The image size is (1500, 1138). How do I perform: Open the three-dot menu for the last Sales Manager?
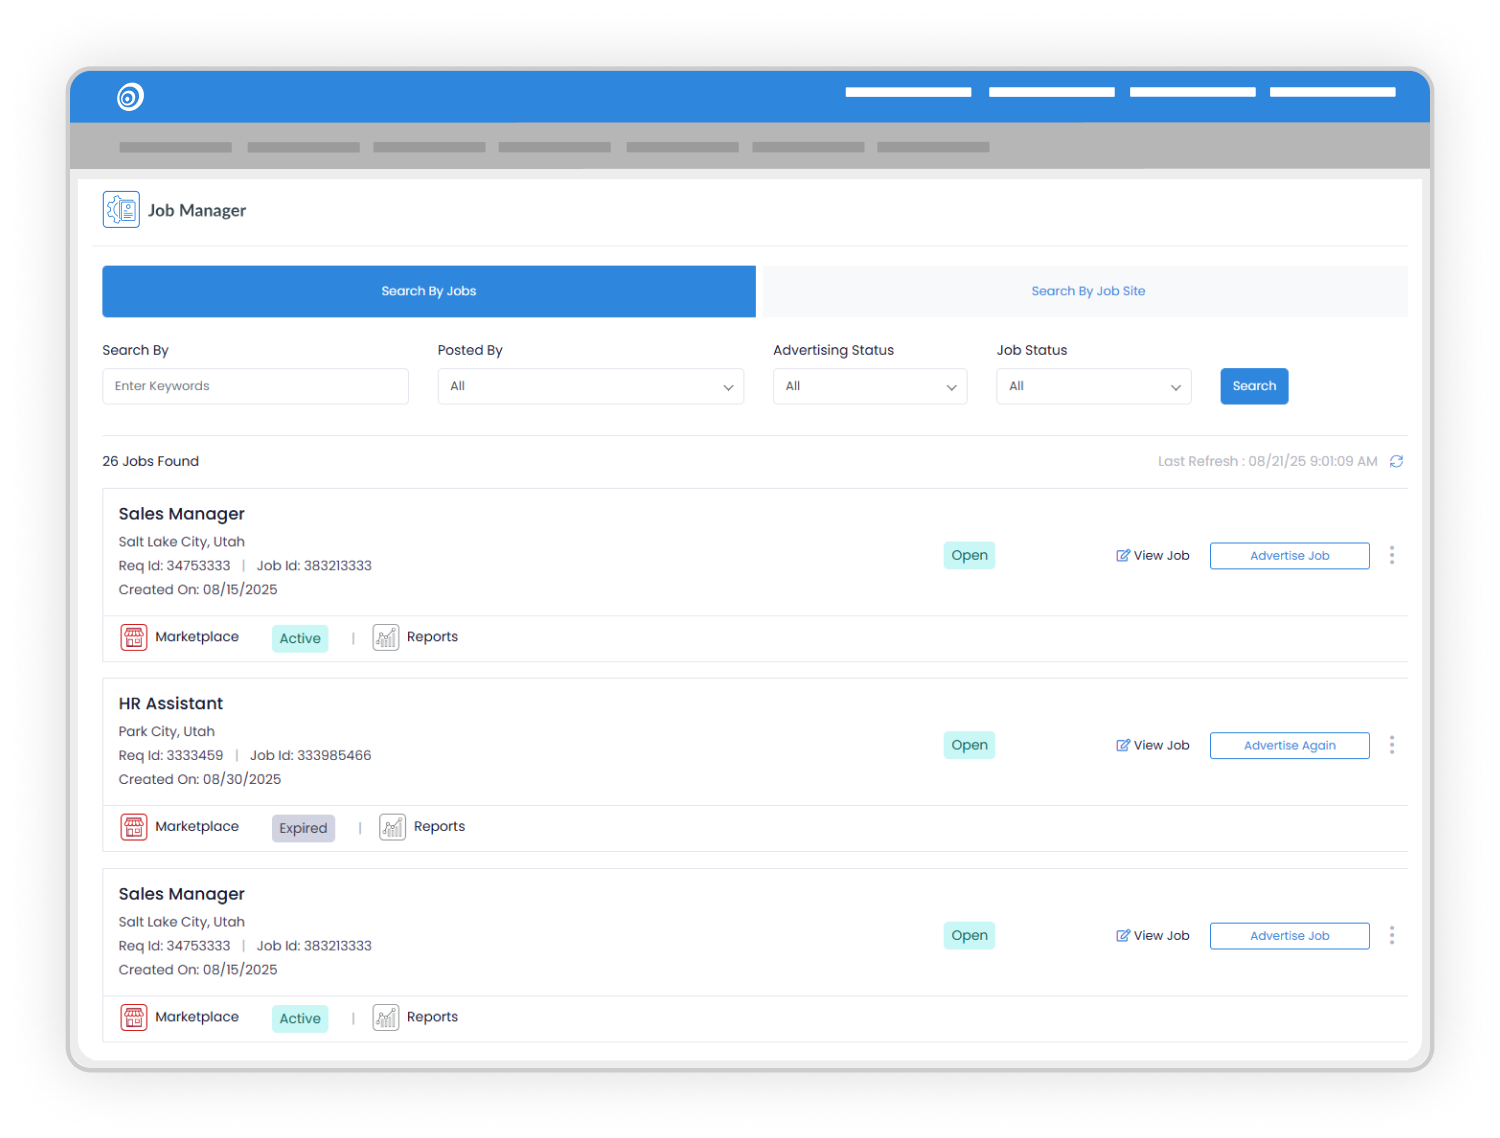click(1391, 935)
